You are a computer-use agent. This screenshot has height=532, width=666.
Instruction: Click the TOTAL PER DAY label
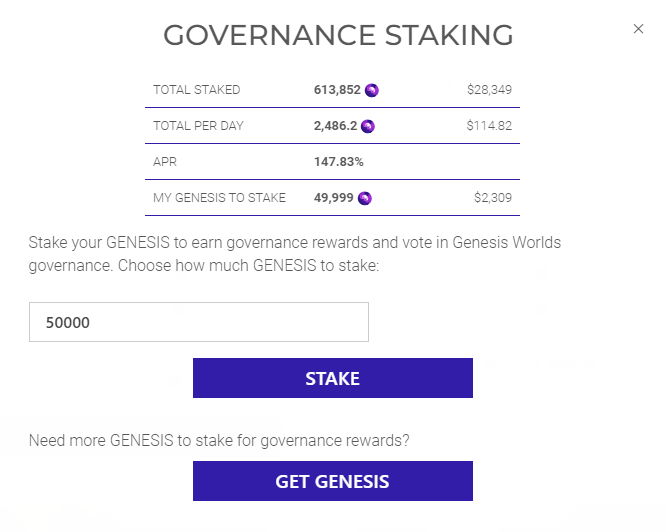[198, 126]
